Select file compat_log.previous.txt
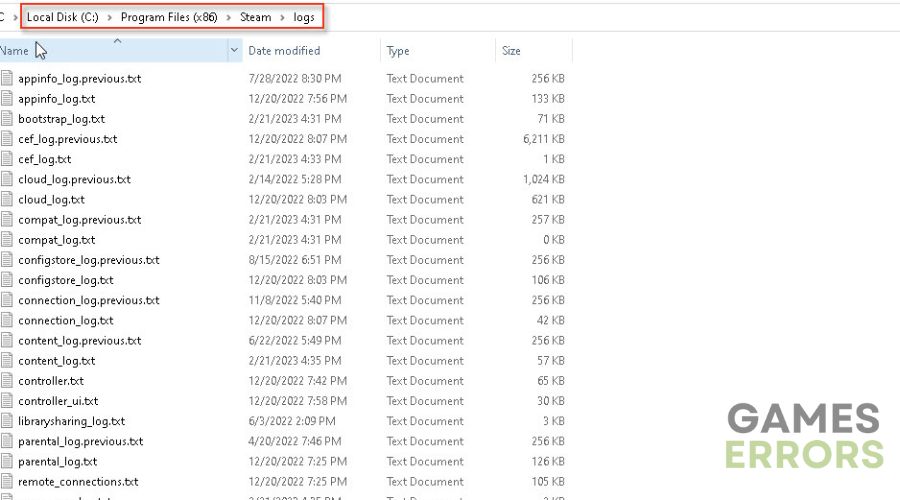The image size is (900, 500). tap(80, 219)
